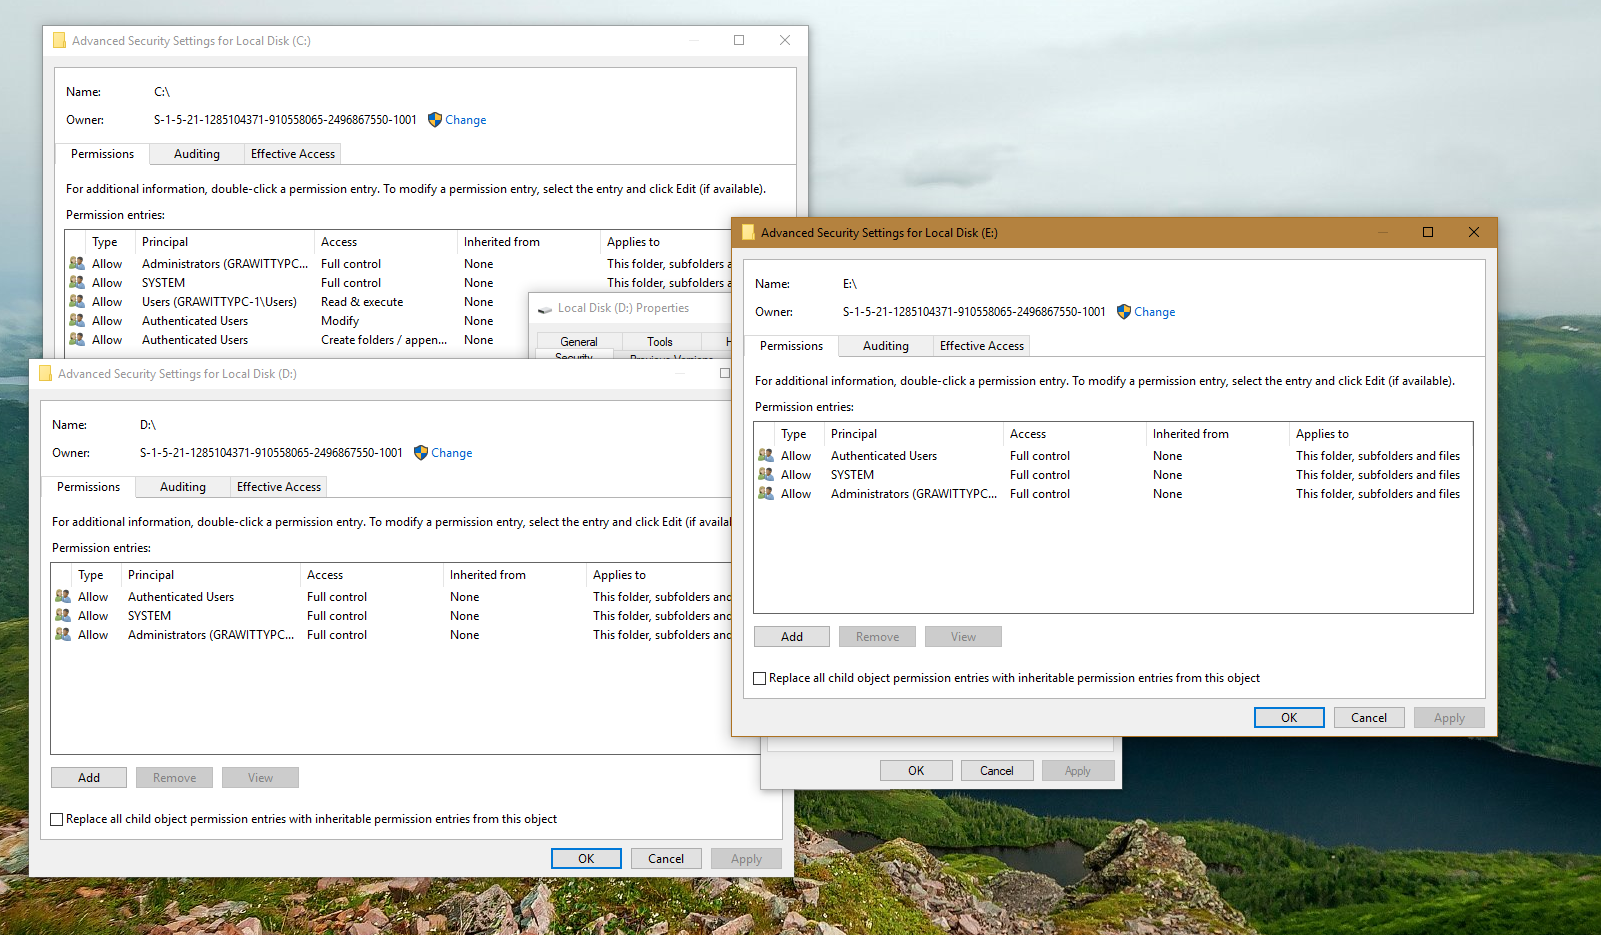The image size is (1601, 935).
Task: Select "Create folders / appen..." cell in C: window
Action: [384, 340]
